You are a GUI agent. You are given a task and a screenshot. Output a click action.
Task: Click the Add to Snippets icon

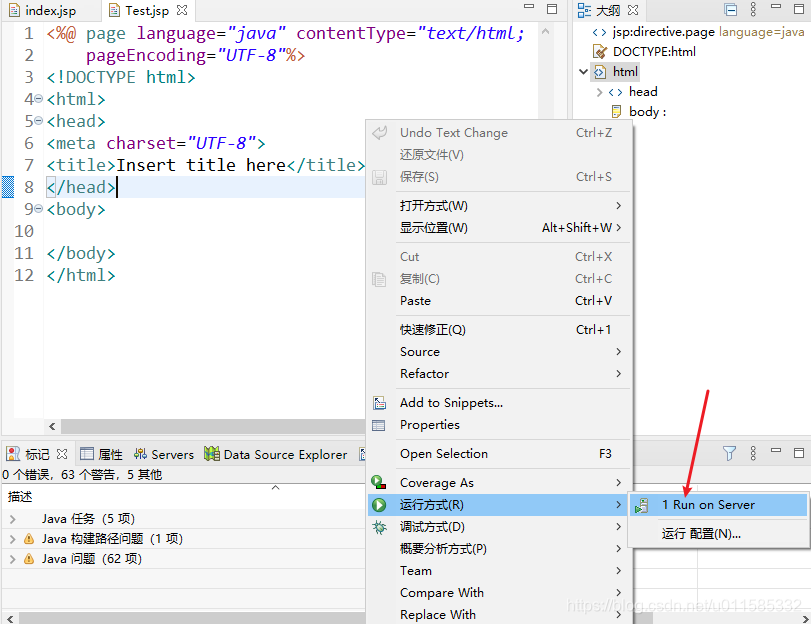(379, 403)
